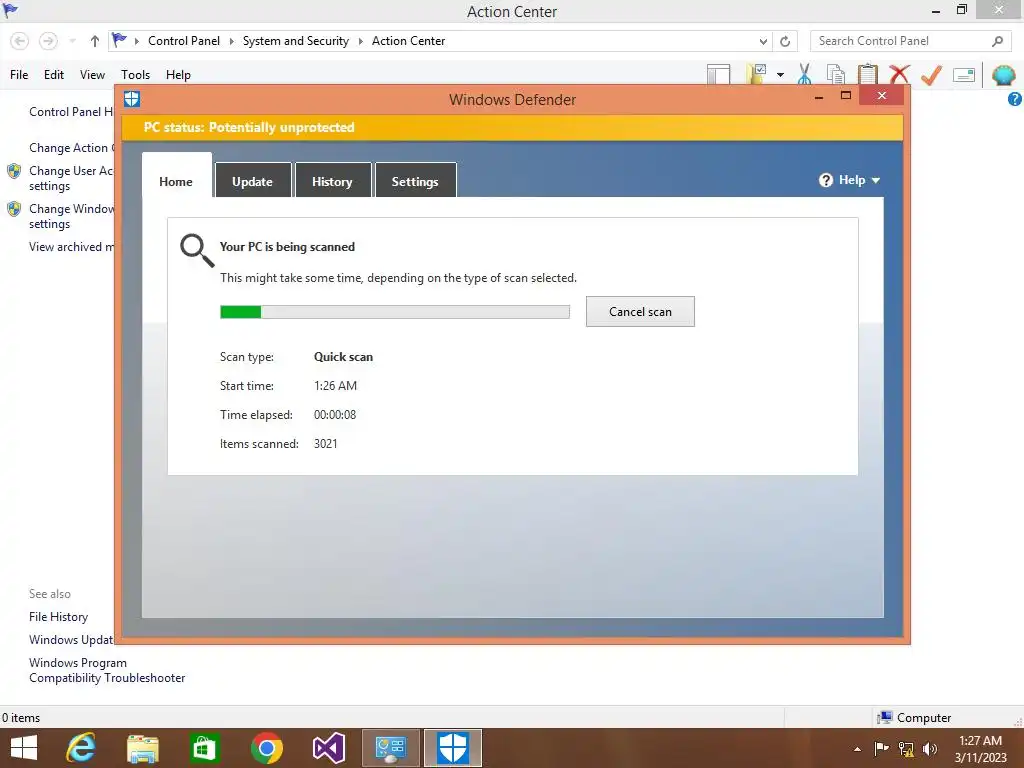Click the preview pane layout icon
This screenshot has width=1024, height=768.
click(718, 74)
